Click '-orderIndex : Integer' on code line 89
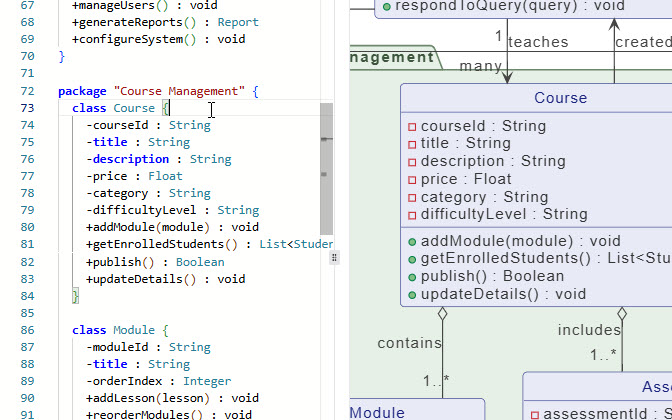This screenshot has width=672, height=420. point(159,381)
